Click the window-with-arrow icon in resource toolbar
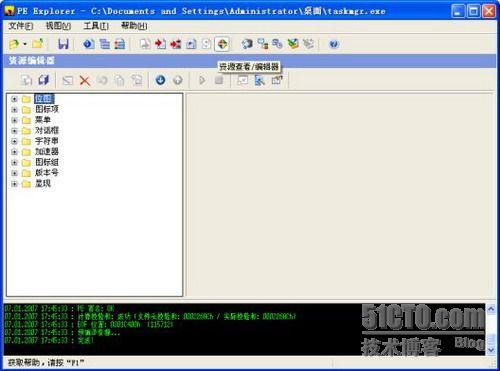 coord(277,80)
